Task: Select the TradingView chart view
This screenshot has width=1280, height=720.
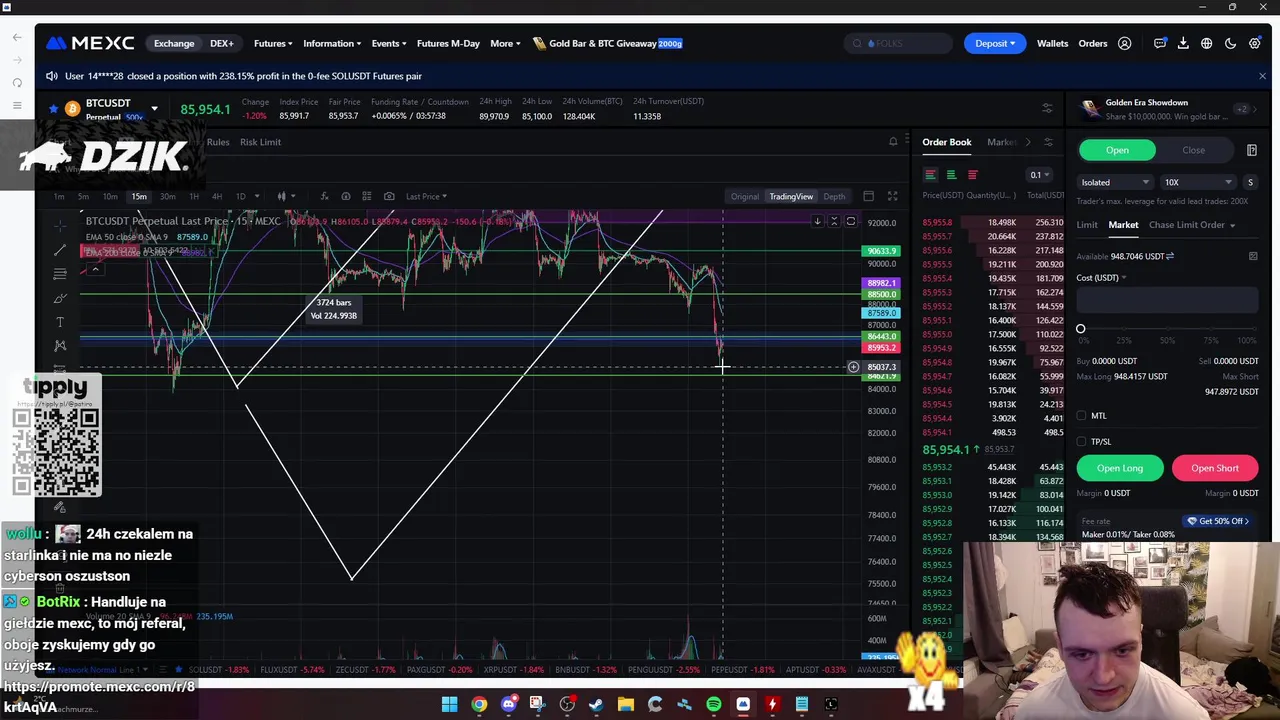Action: pyautogui.click(x=791, y=196)
